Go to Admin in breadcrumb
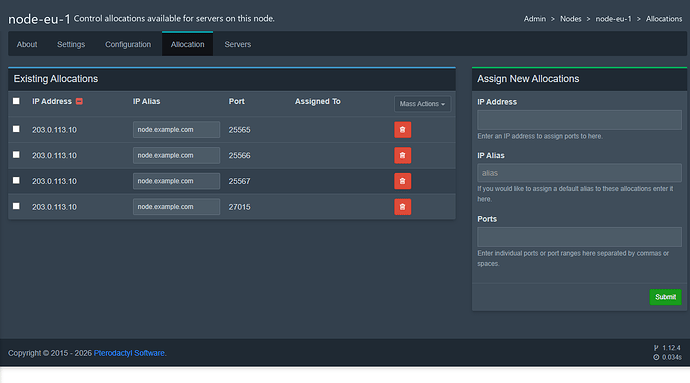The height and width of the screenshot is (383, 690). (535, 19)
